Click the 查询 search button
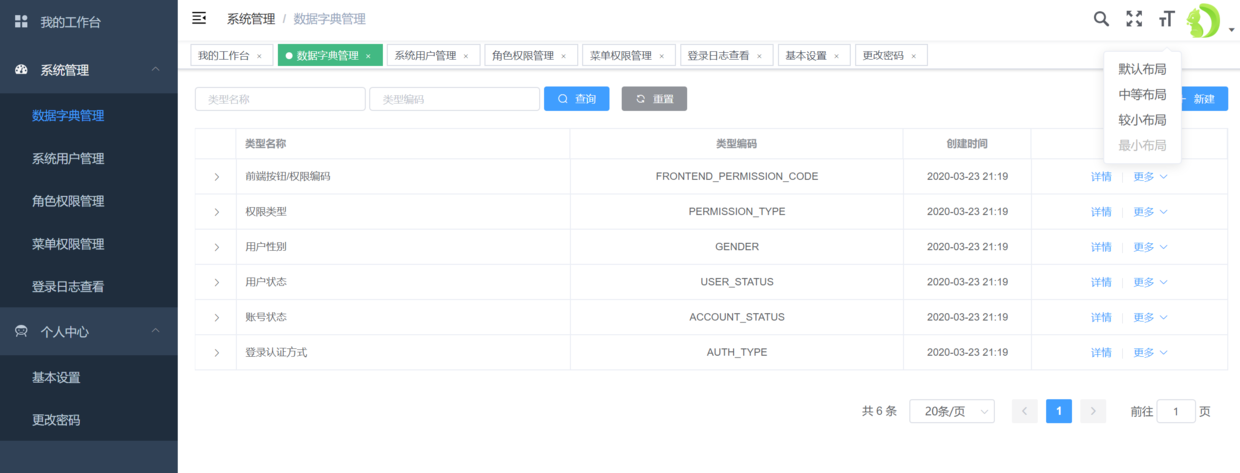 click(x=577, y=99)
